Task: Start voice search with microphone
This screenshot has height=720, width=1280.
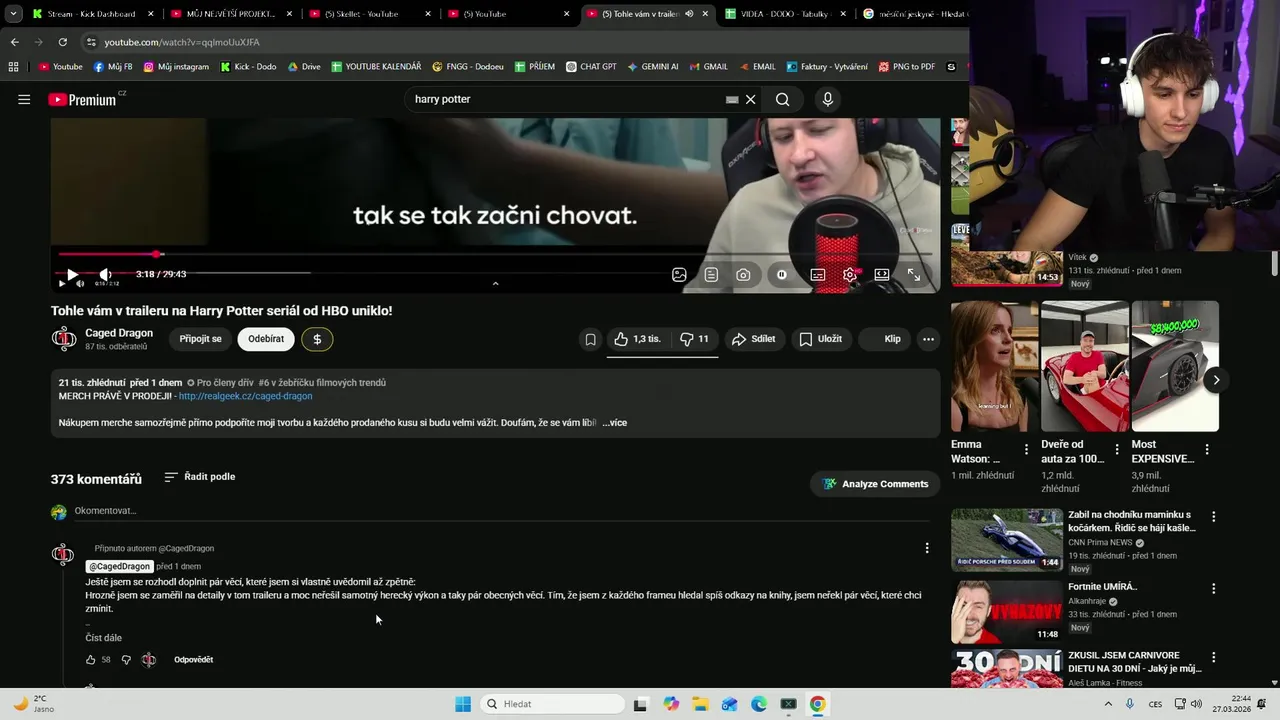Action: [827, 99]
